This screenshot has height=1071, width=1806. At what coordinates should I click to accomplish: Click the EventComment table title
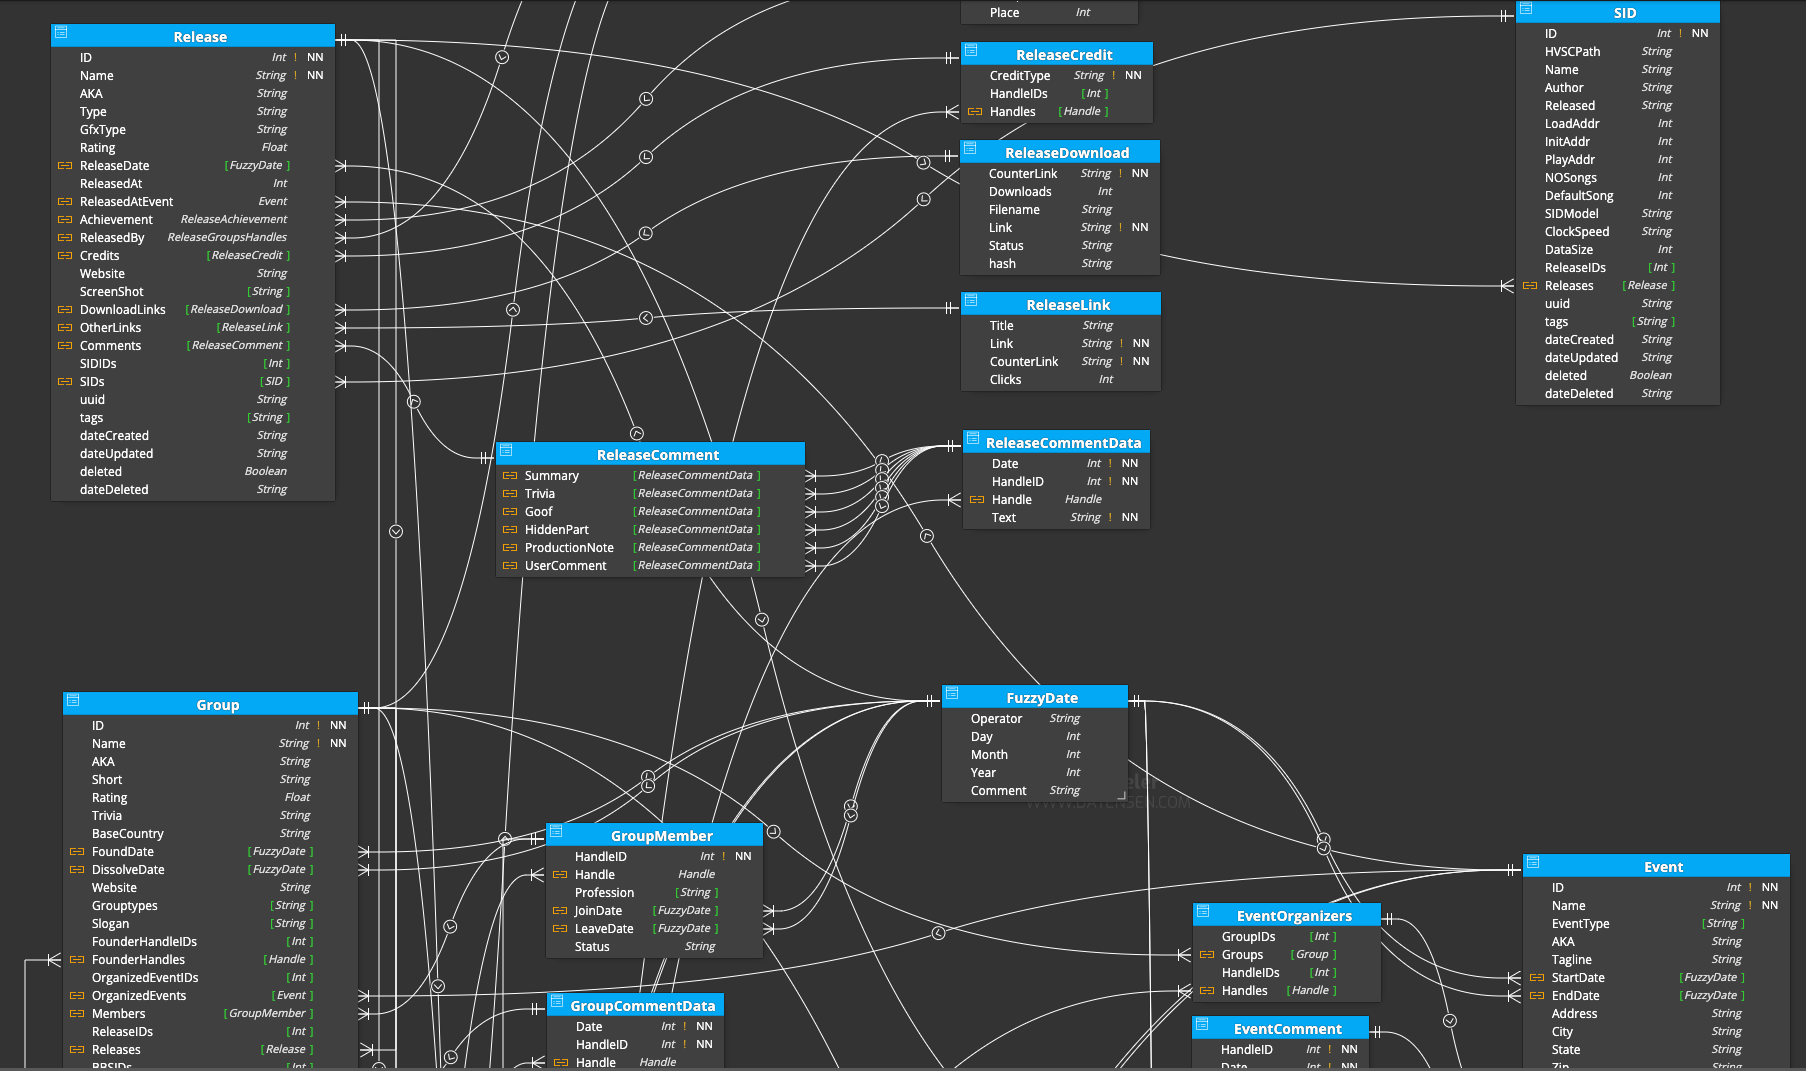coord(1287,1029)
